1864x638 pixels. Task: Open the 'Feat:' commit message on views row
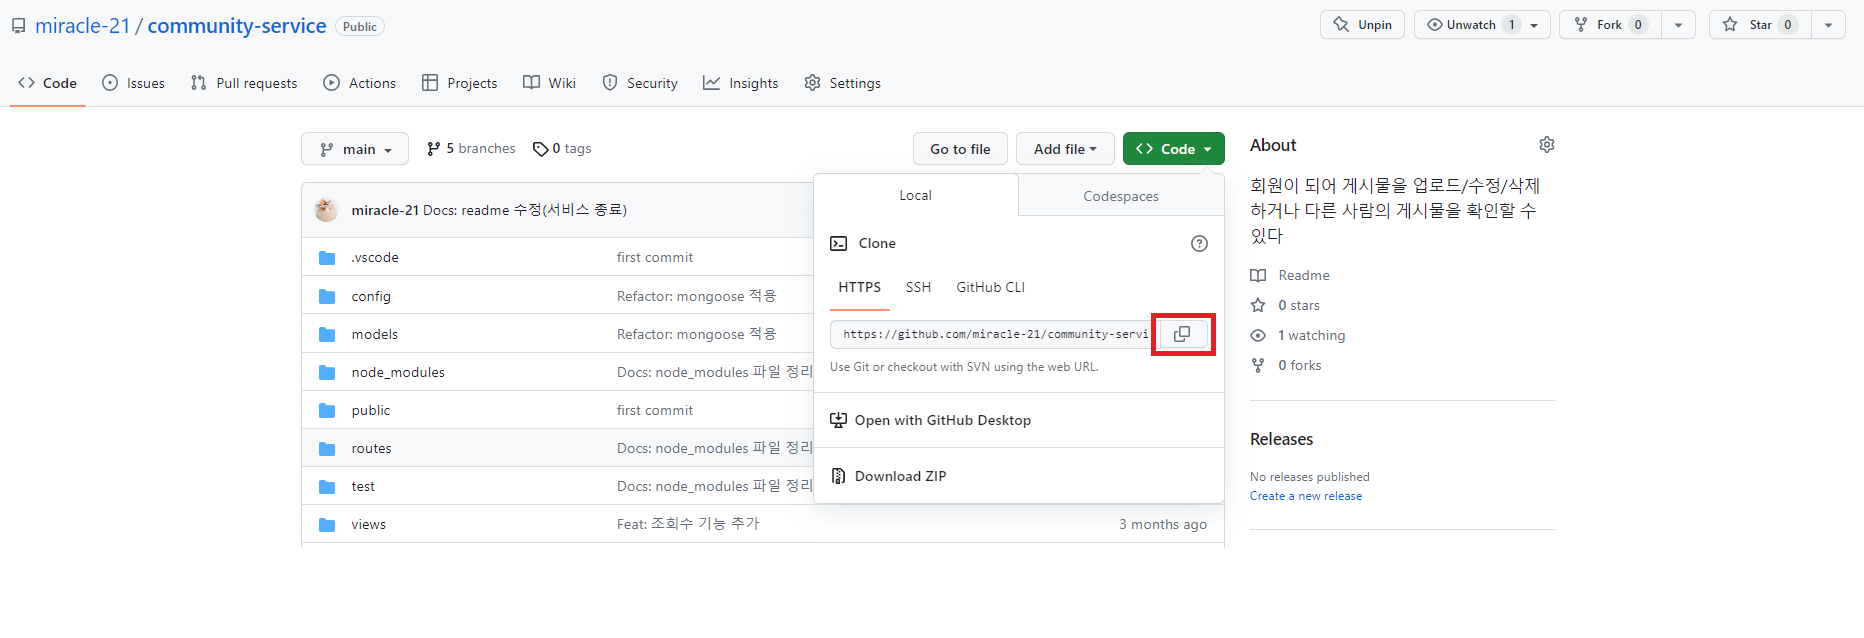(688, 524)
